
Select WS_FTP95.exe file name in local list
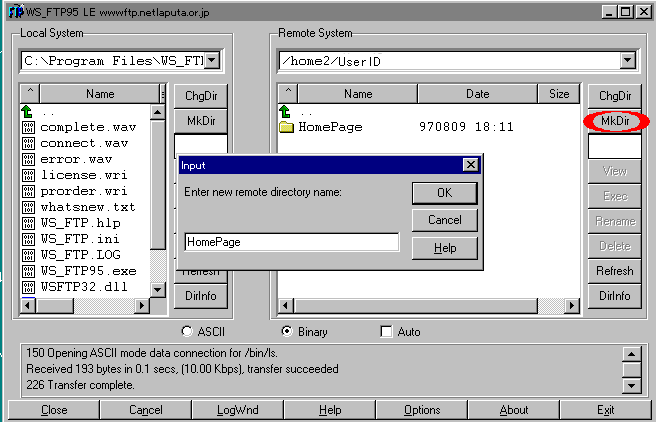point(88,271)
